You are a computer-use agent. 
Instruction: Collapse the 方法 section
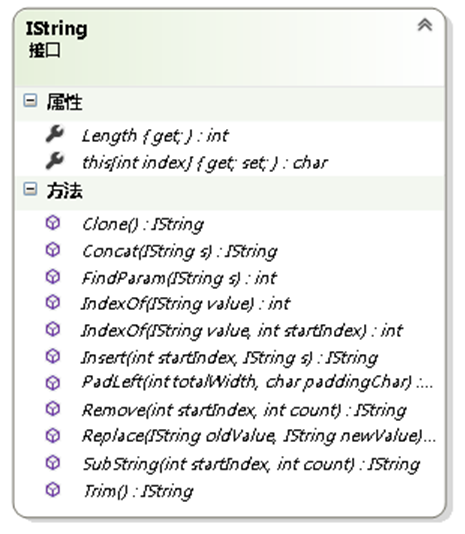tap(30, 189)
